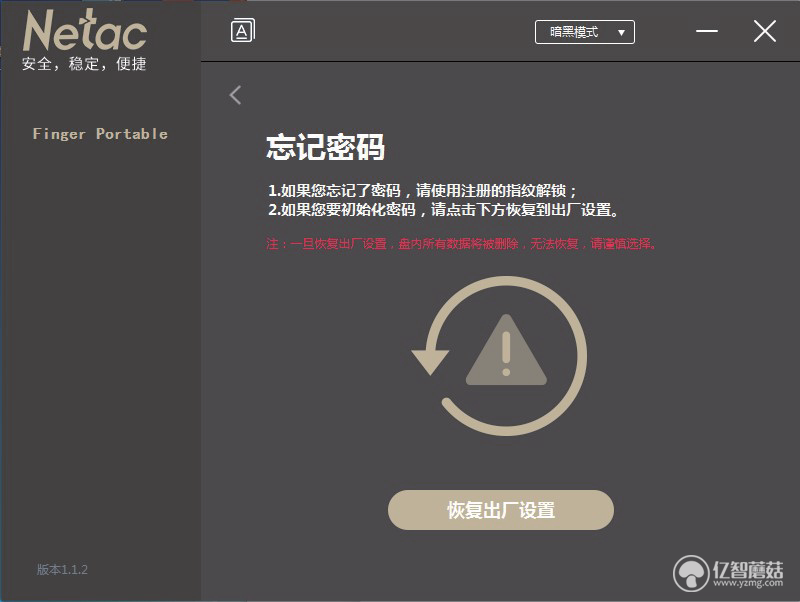Minimize the Netac window
Viewport: 800px width, 602px height.
tap(707, 31)
